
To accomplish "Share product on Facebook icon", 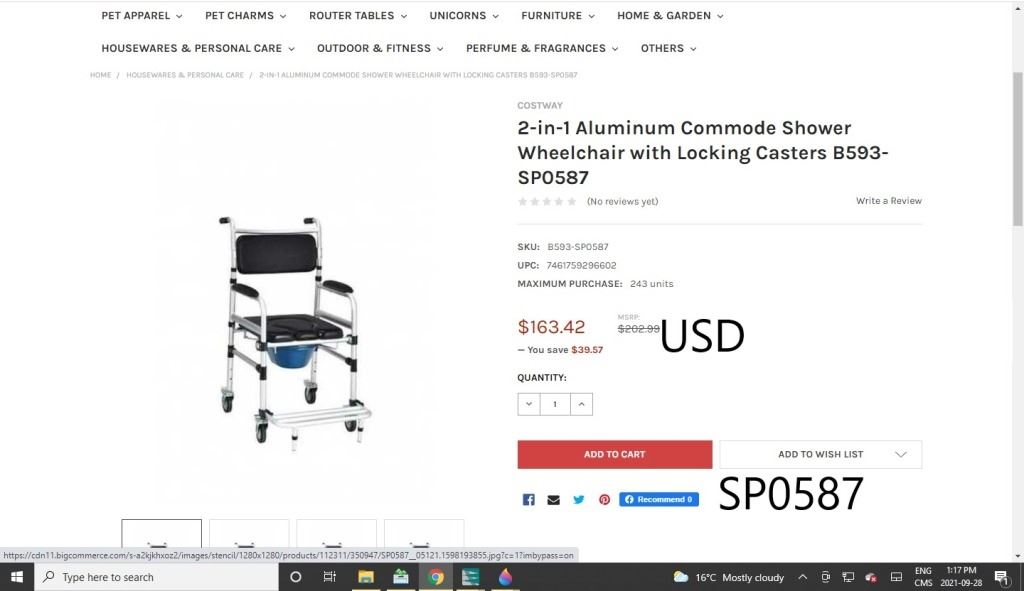I will click(x=528, y=500).
